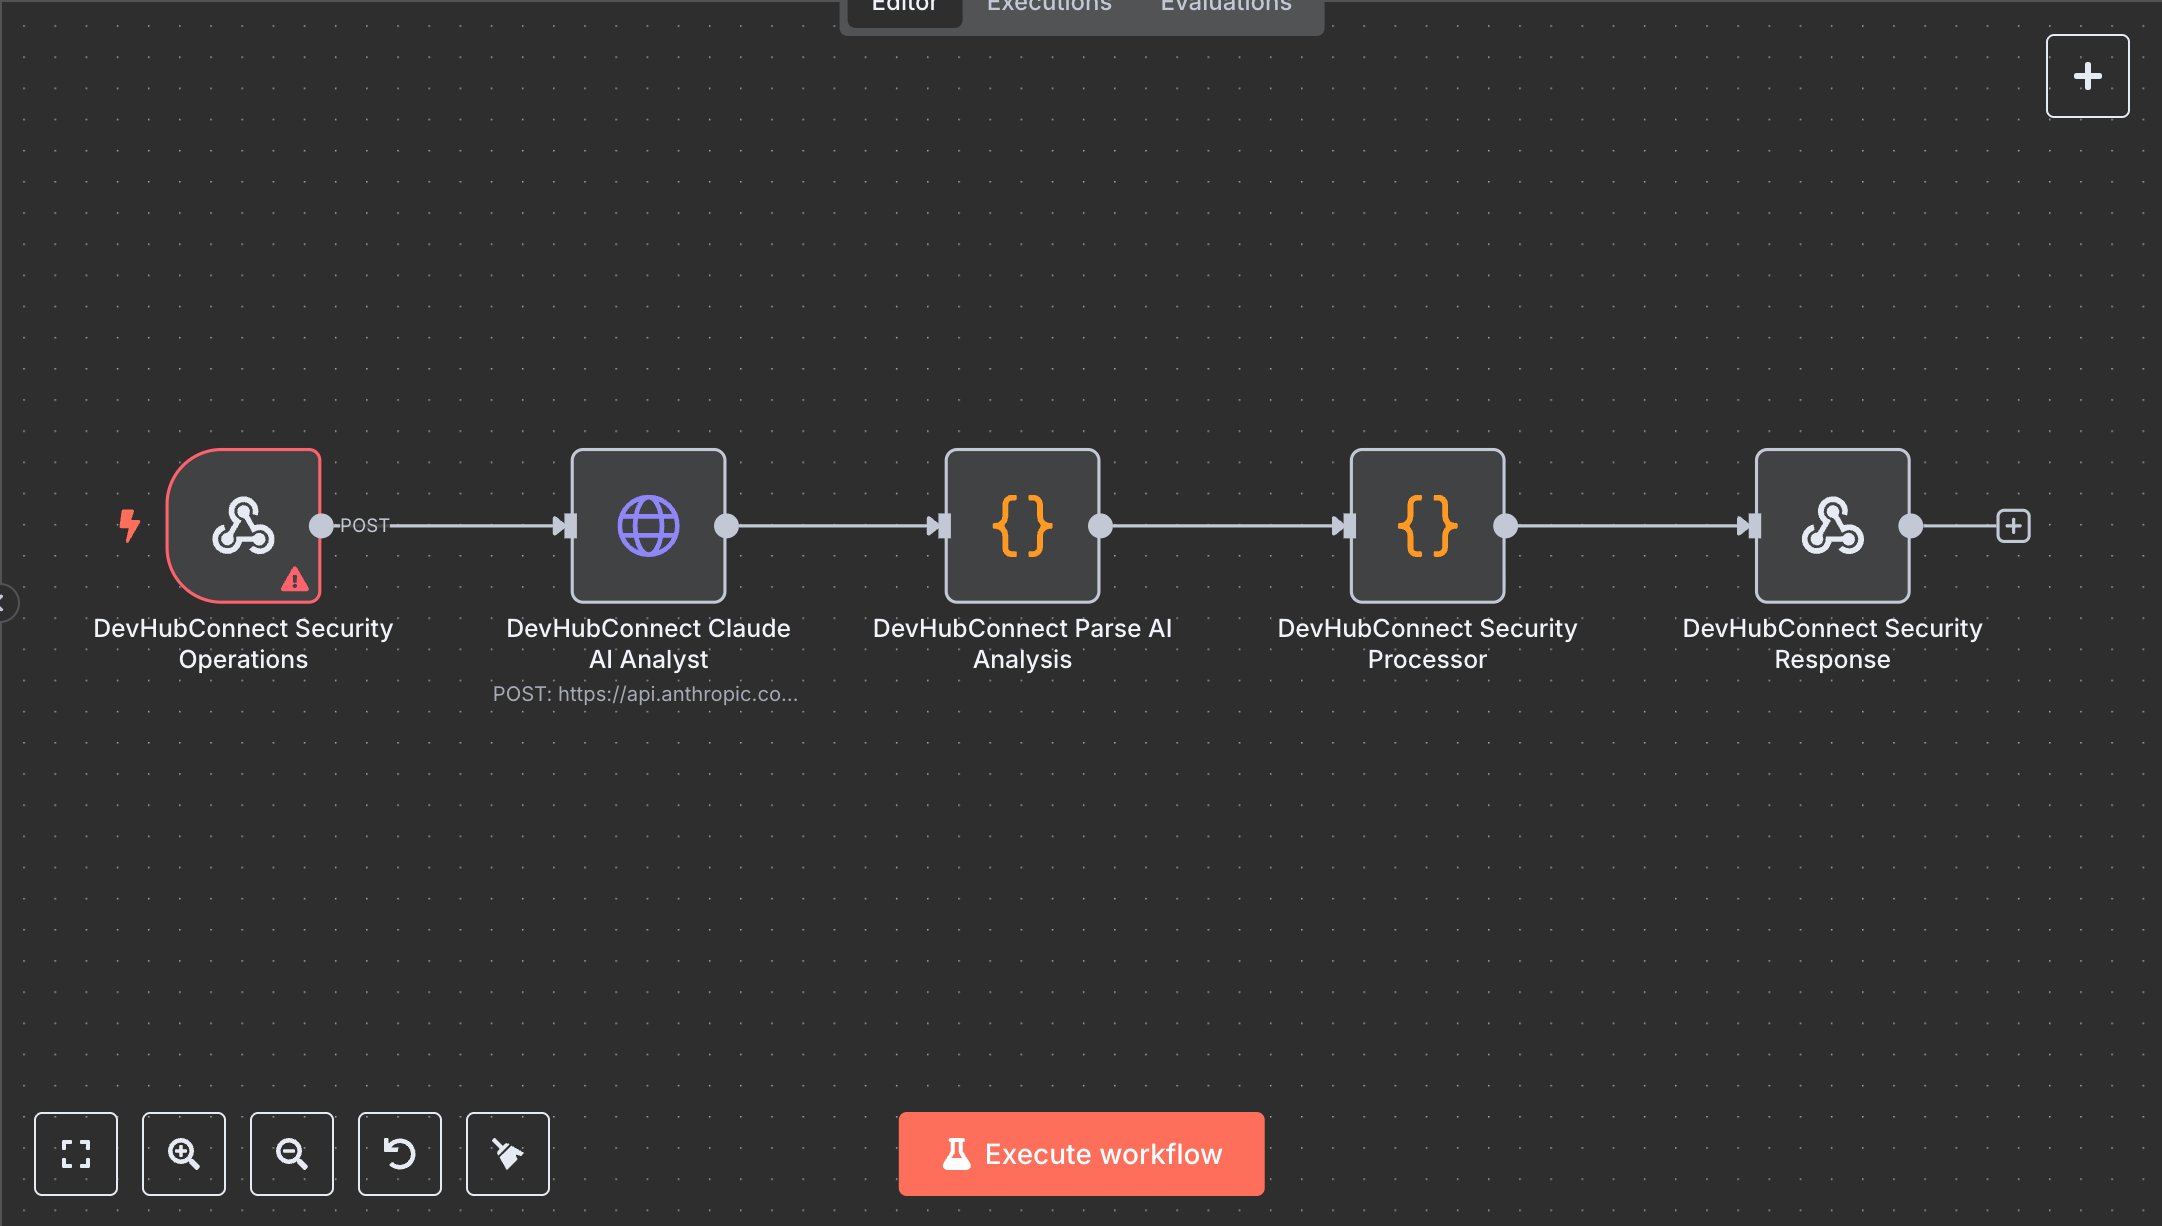Open the DevHubConnect Security Operations webhook node
The image size is (2162, 1226).
(x=243, y=526)
